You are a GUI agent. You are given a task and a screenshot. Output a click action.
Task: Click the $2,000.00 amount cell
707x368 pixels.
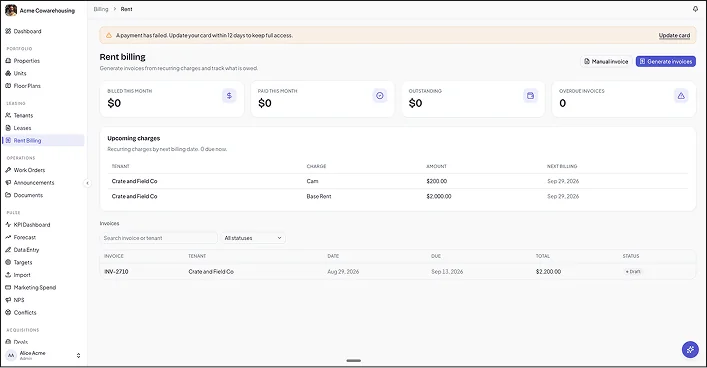tap(439, 197)
